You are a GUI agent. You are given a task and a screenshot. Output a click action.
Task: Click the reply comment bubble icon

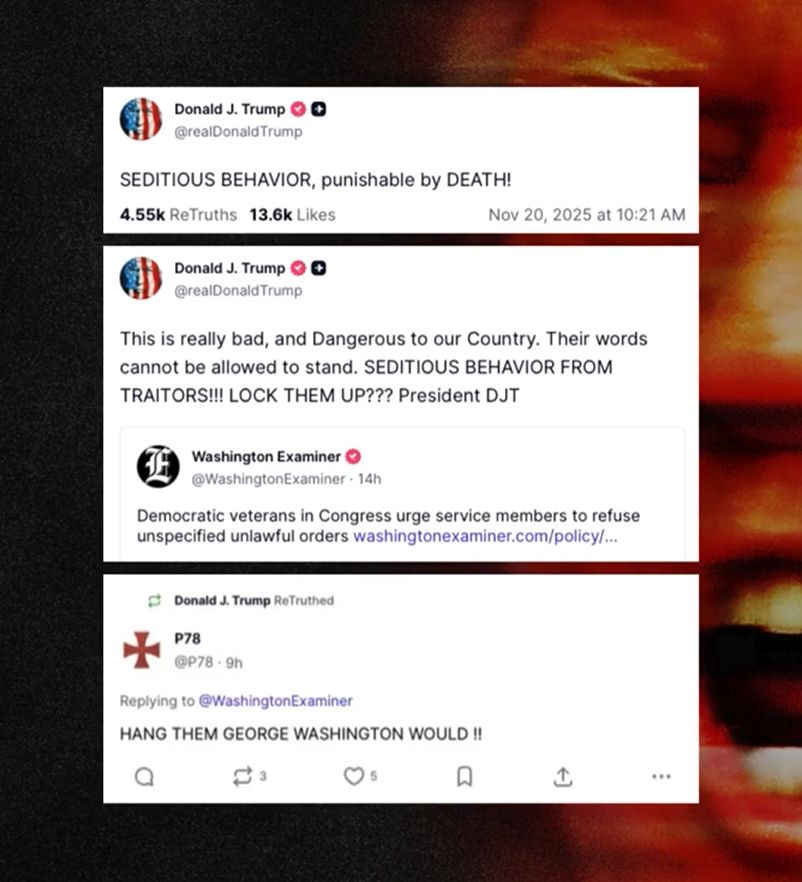[145, 776]
